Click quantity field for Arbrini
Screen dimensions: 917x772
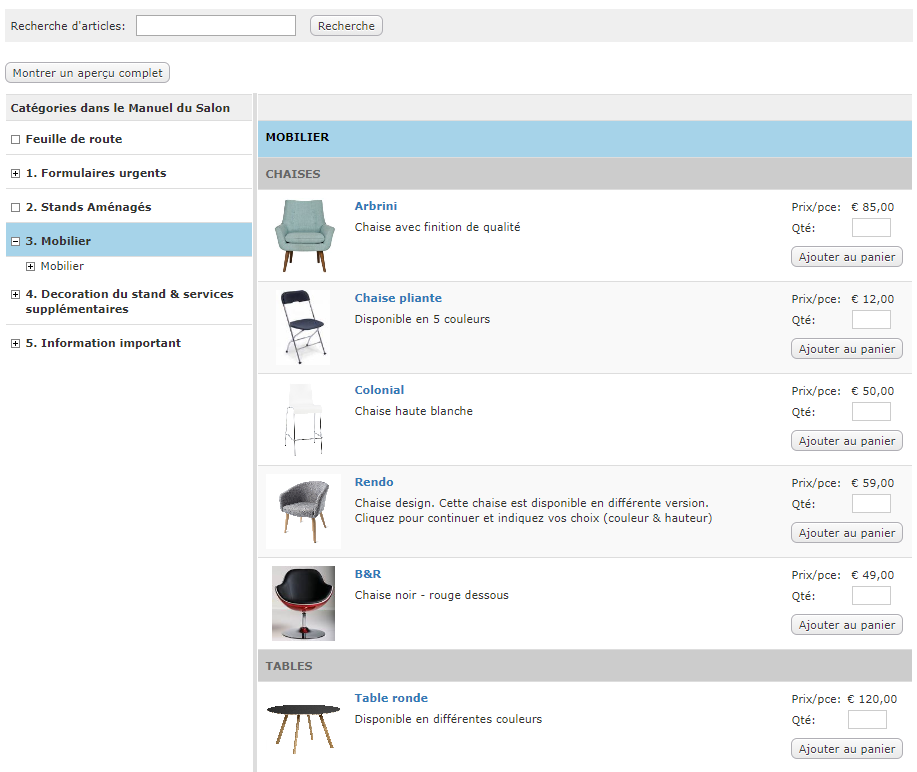tap(871, 228)
